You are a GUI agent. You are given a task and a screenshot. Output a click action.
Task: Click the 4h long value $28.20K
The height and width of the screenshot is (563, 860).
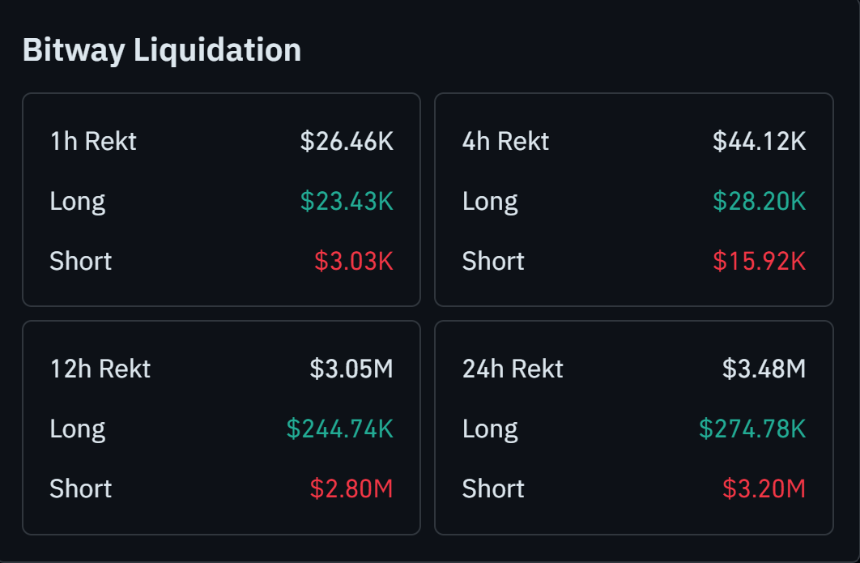pyautogui.click(x=759, y=201)
